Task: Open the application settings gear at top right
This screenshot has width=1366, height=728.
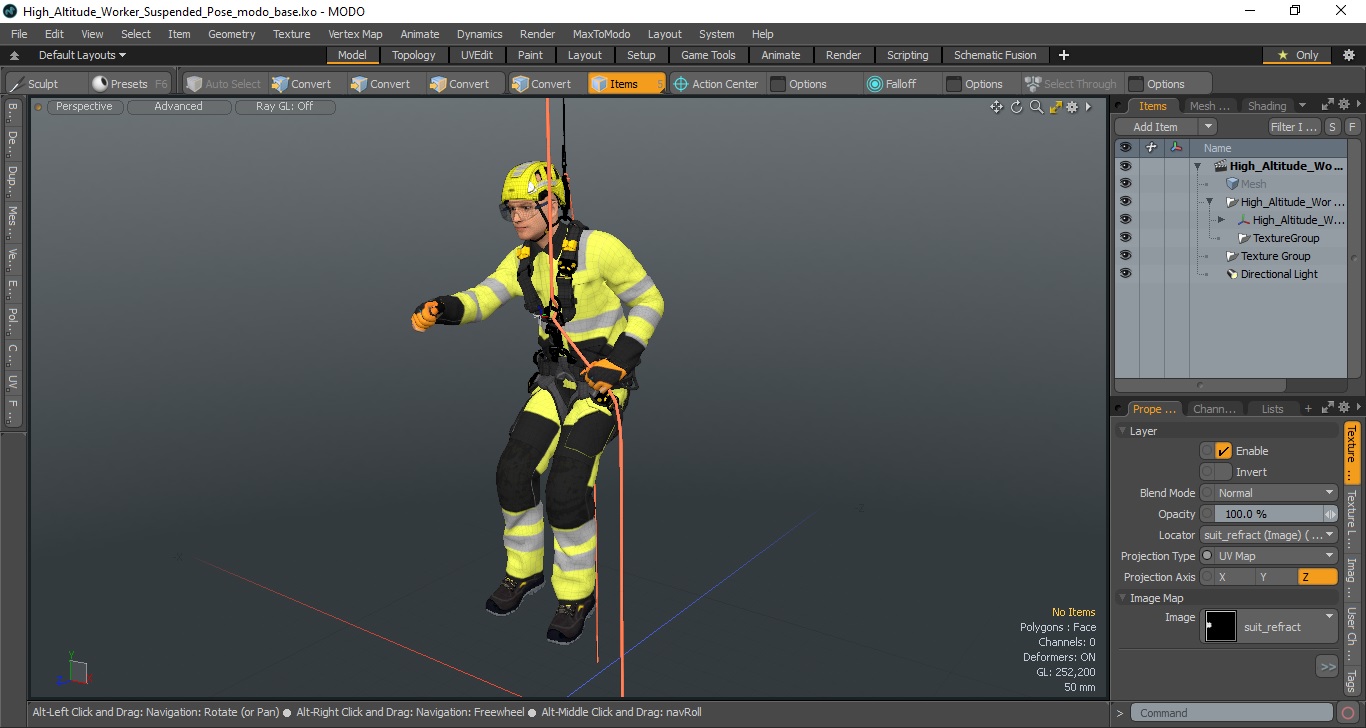Action: tap(1348, 55)
